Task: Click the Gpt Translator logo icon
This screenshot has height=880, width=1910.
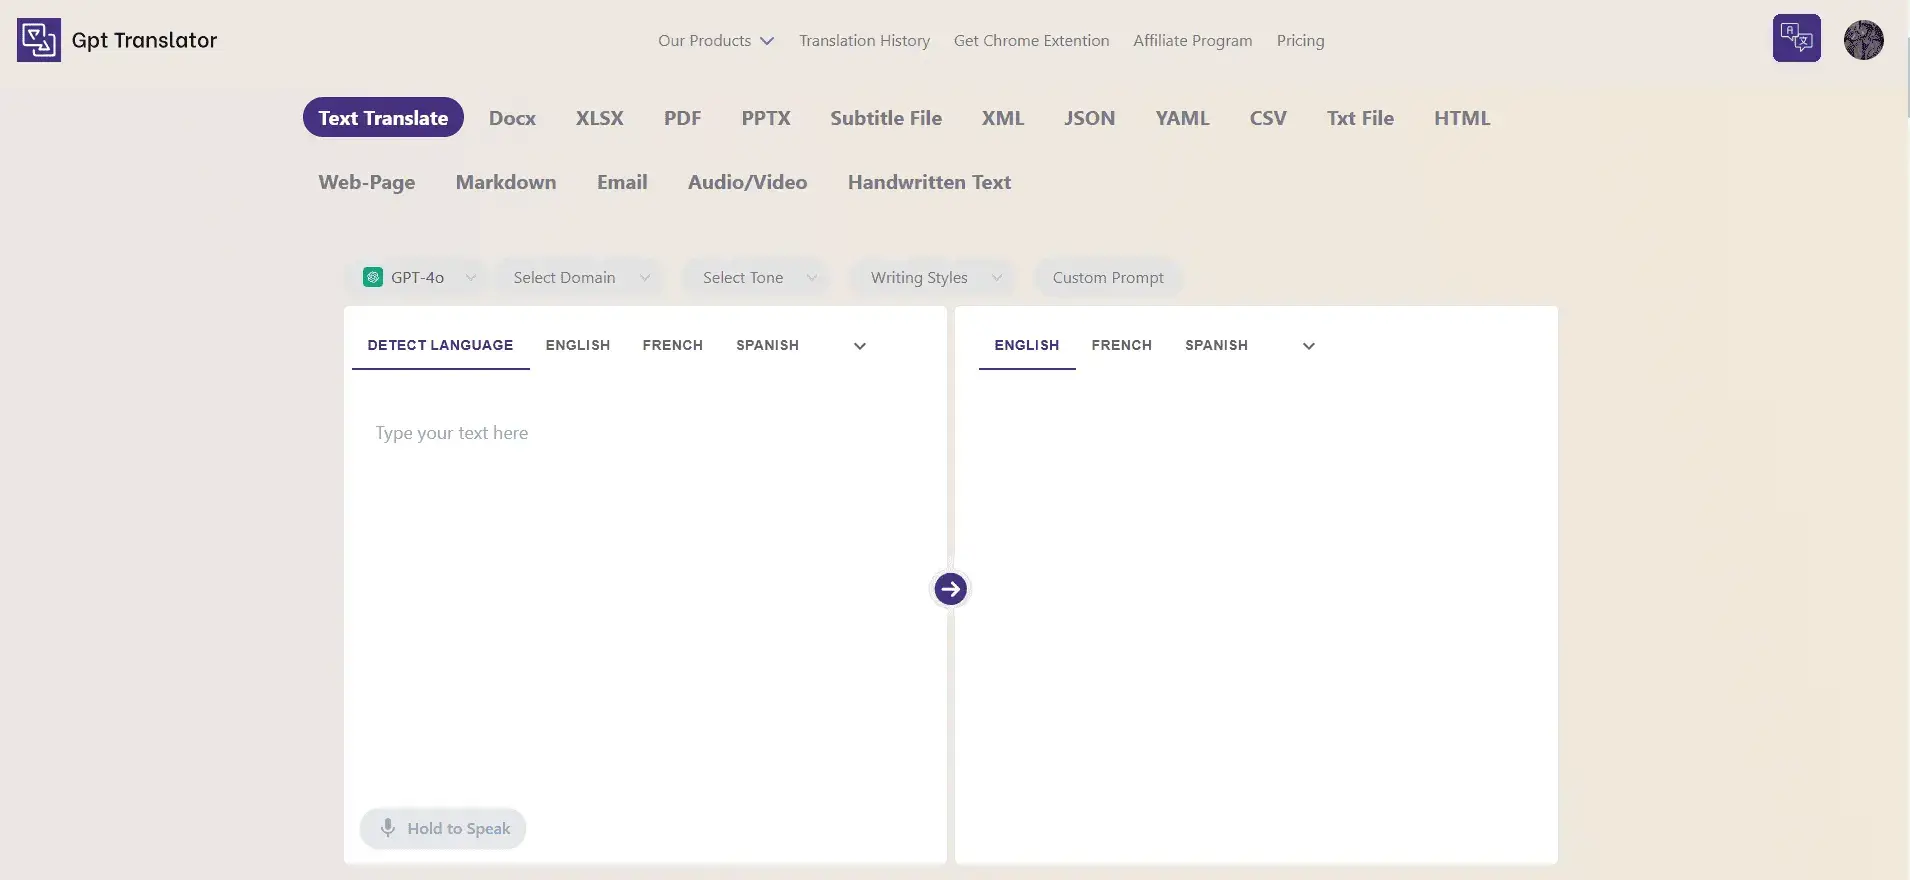Action: coord(39,40)
